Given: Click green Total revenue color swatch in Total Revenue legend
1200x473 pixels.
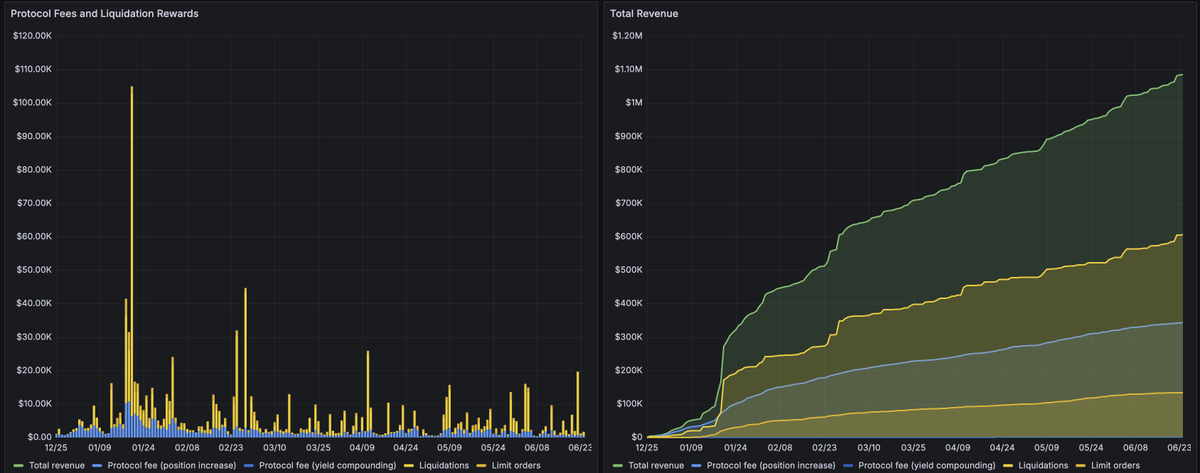Looking at the screenshot, I should [x=618, y=466].
